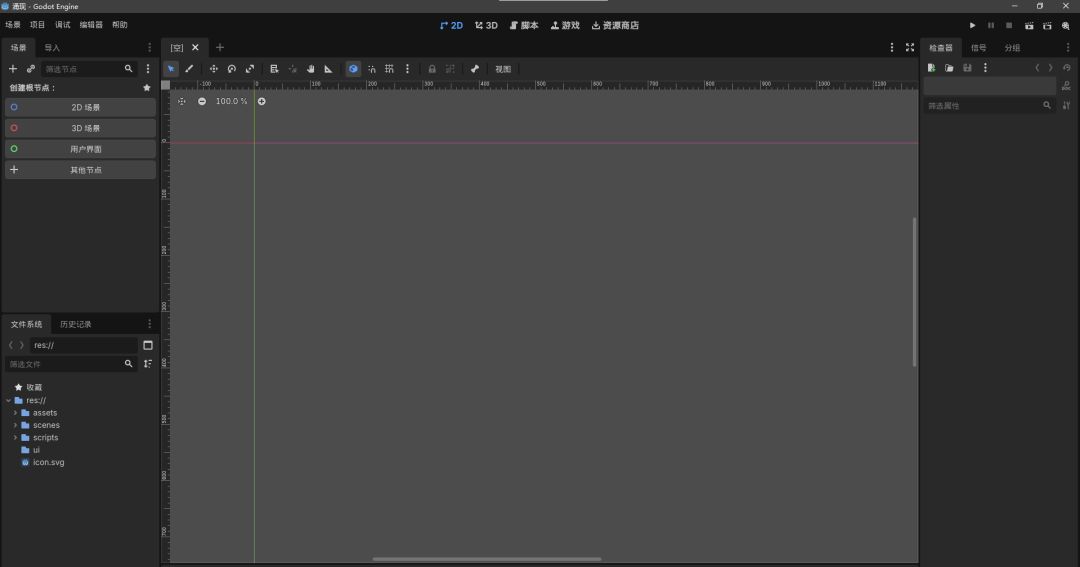The width and height of the screenshot is (1080, 567).
Task: Open the 项目 project menu
Action: (x=37, y=25)
